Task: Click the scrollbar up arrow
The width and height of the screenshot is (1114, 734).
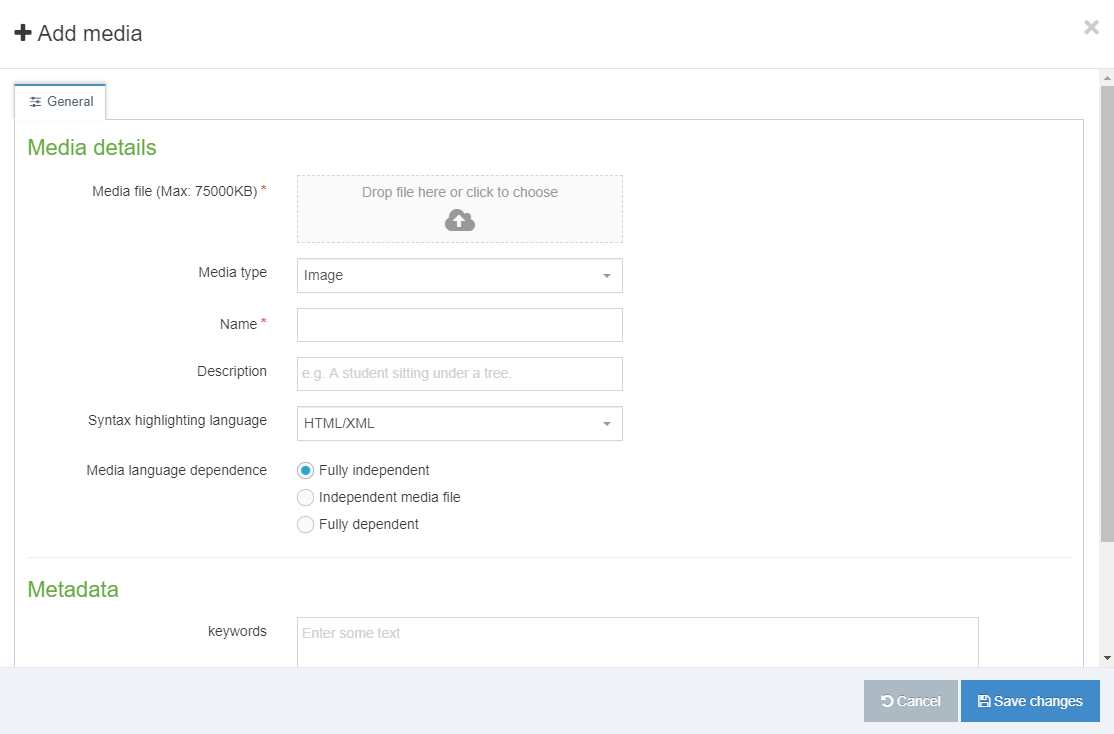Action: (1107, 77)
